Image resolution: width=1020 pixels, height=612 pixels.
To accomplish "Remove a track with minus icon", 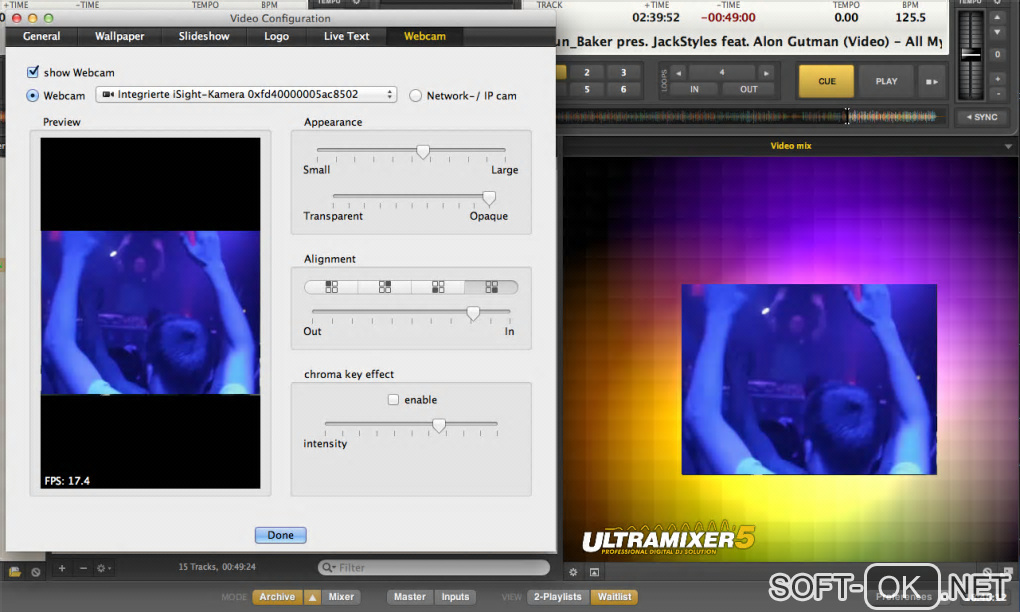I will (x=83, y=568).
